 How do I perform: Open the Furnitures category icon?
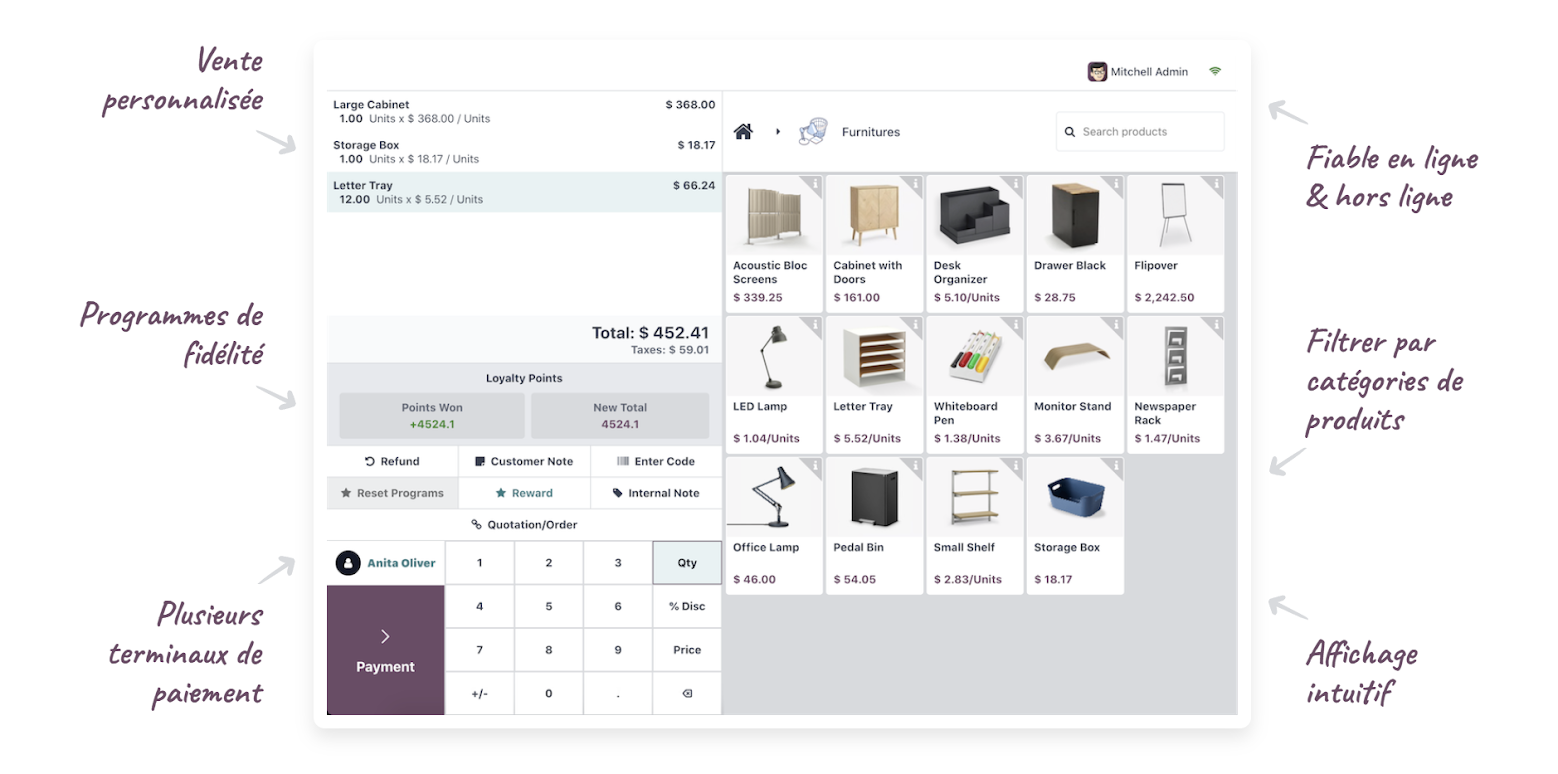(812, 132)
